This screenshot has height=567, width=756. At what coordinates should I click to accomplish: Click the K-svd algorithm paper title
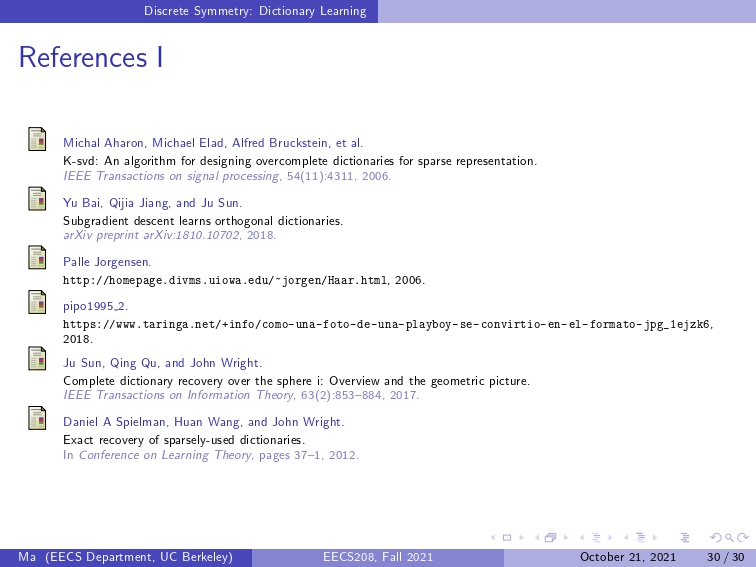(300, 161)
